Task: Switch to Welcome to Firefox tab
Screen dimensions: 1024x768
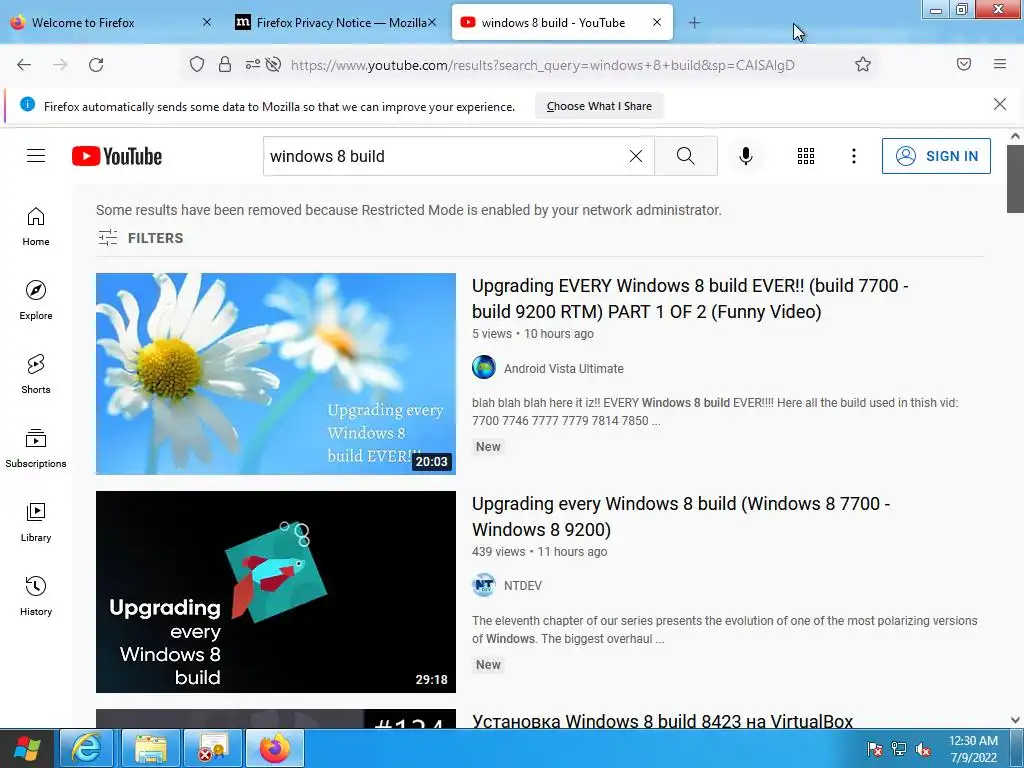Action: tap(111, 23)
